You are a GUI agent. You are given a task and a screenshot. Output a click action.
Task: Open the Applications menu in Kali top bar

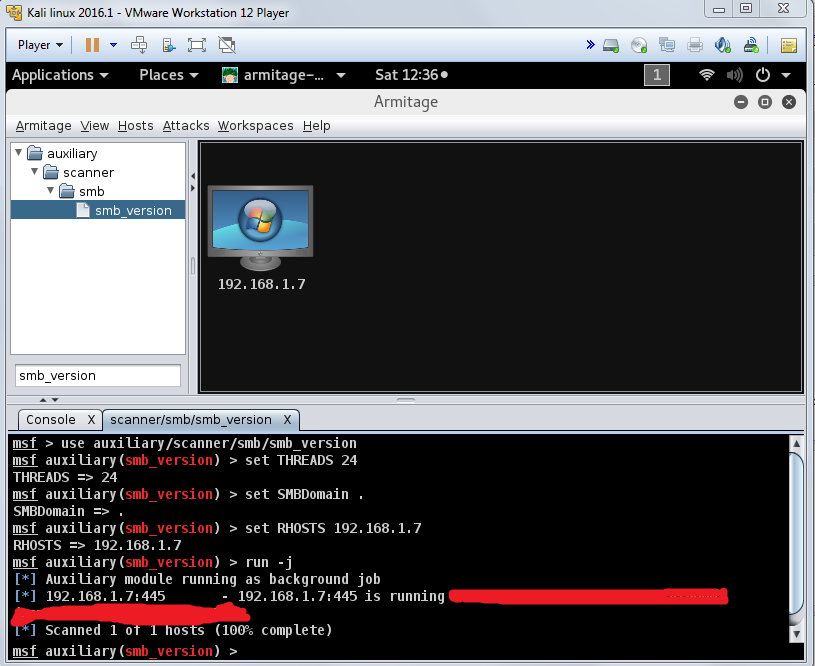[59, 75]
